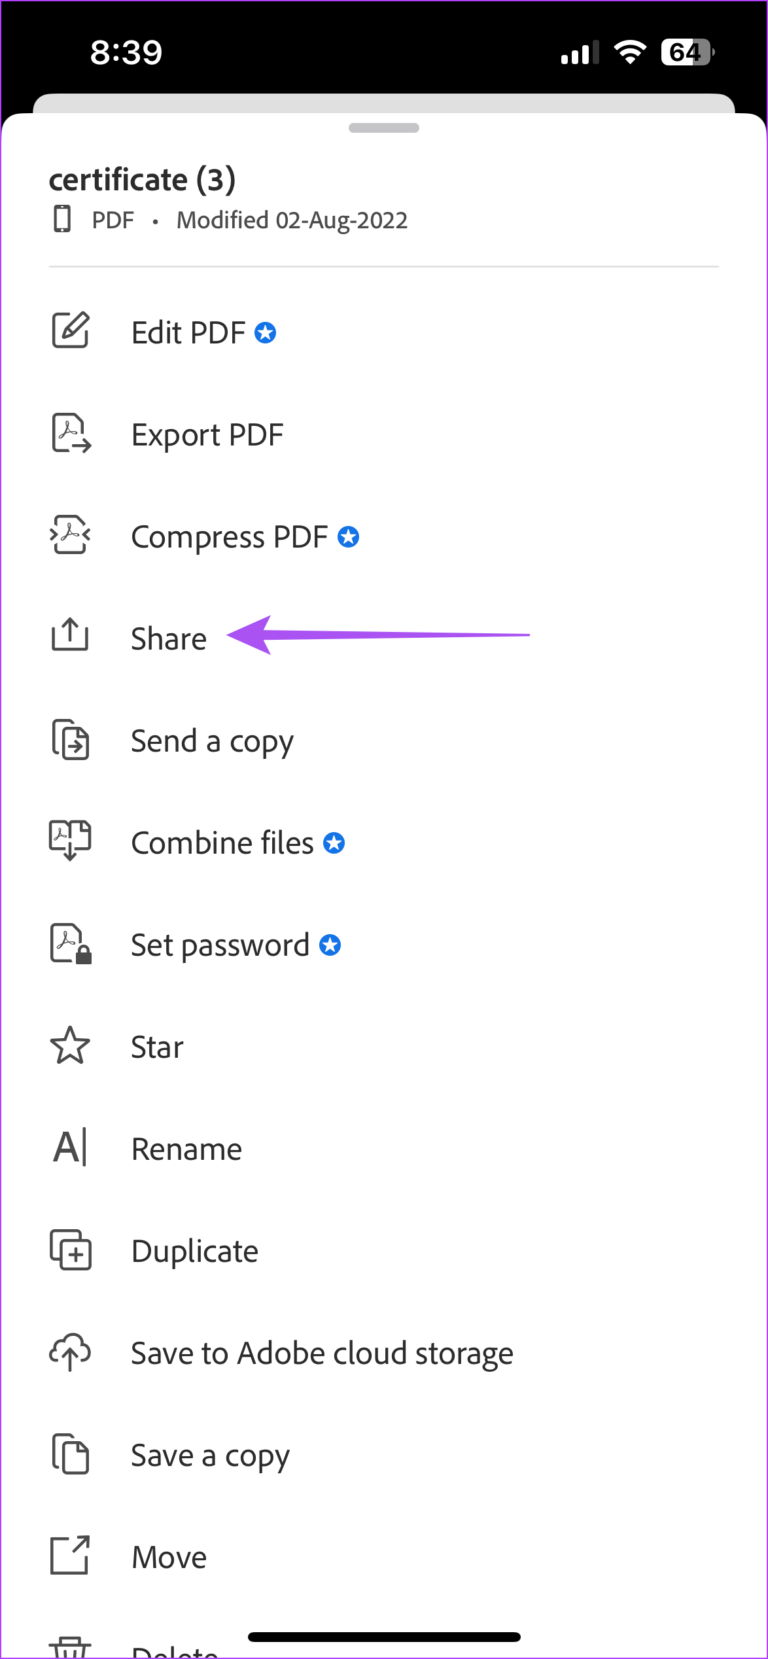Image resolution: width=768 pixels, height=1659 pixels.
Task: Choose Save a copy from the menu
Action: (x=209, y=1454)
